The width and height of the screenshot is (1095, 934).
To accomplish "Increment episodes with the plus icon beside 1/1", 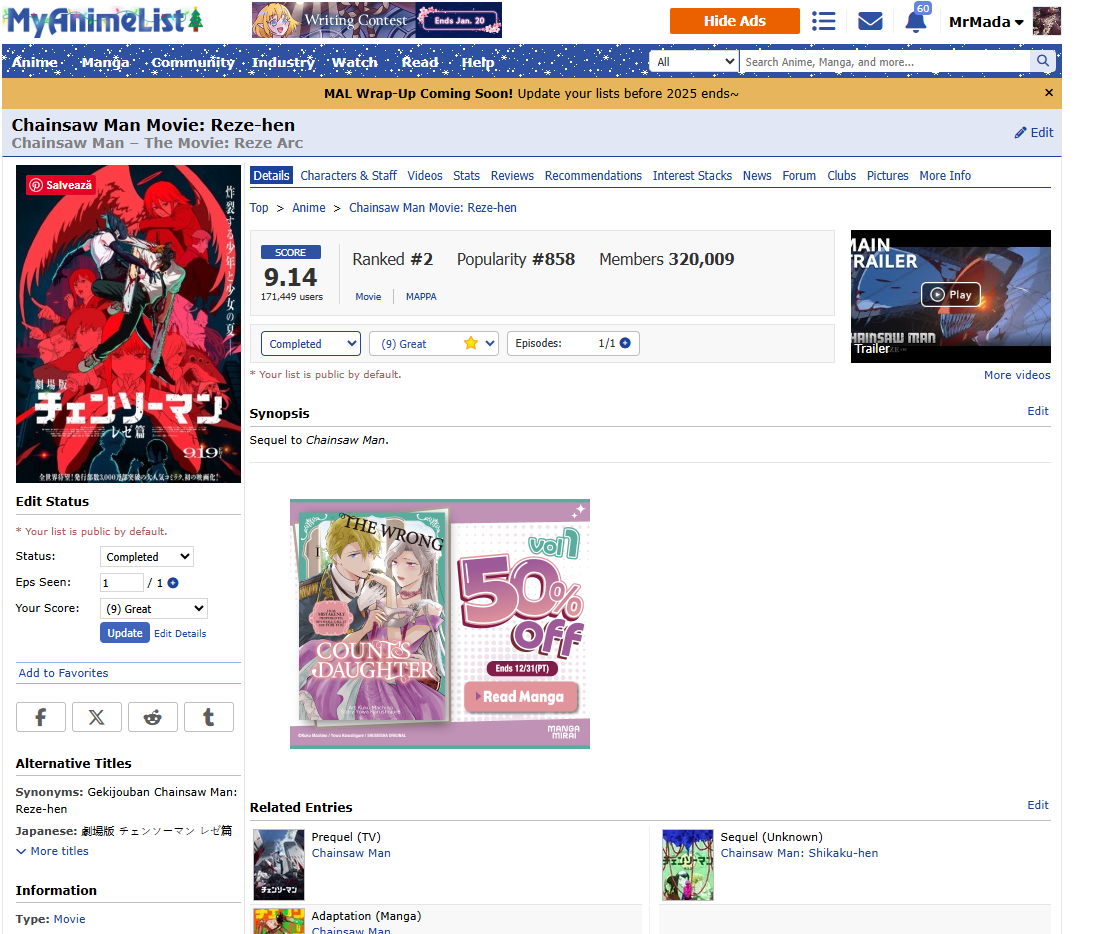I will (625, 343).
